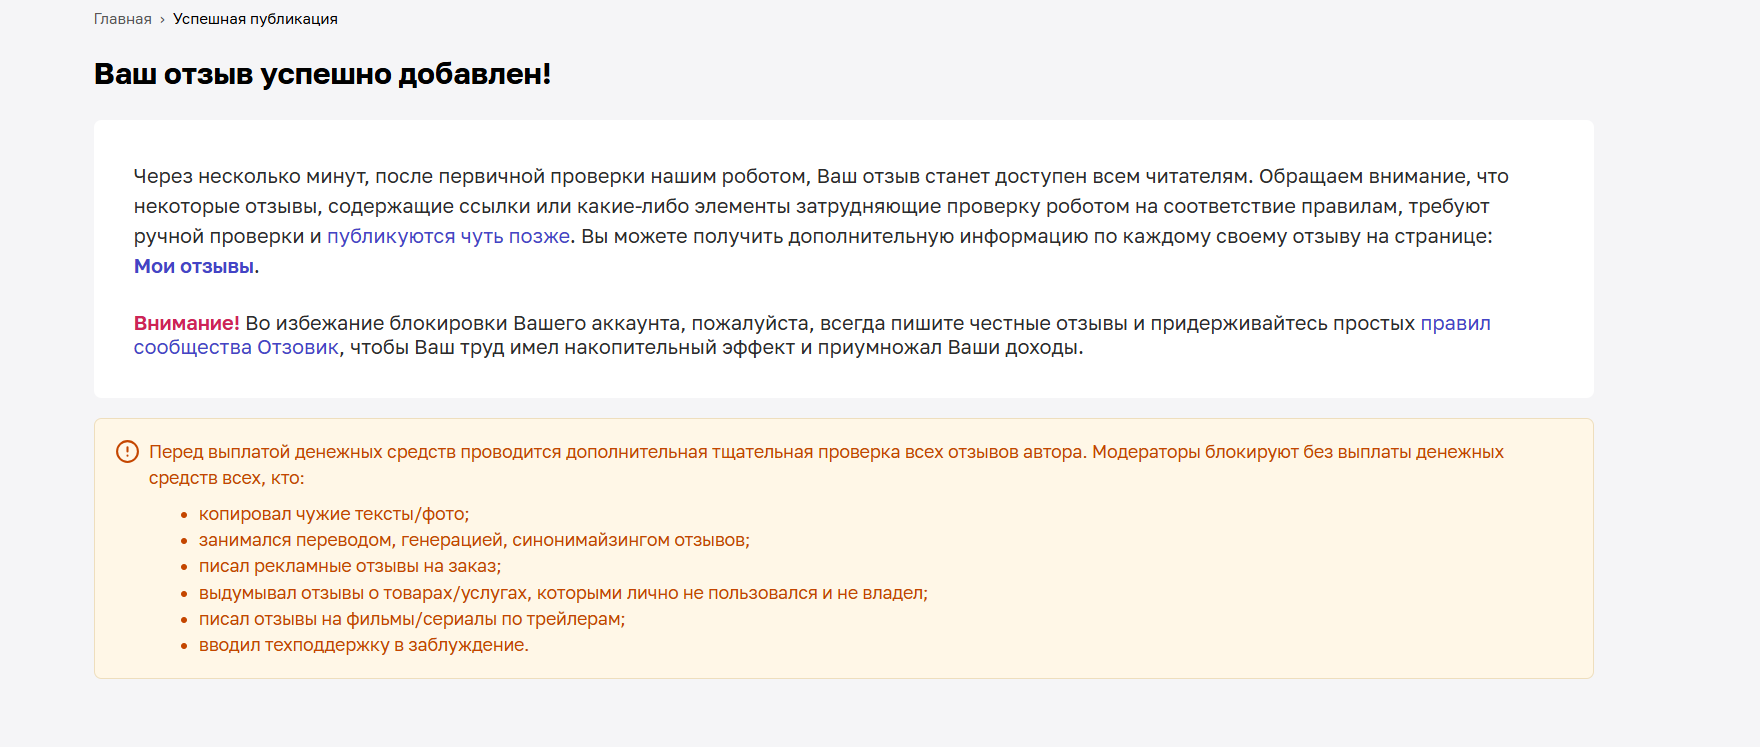Click the Ваш отзыв успешно добавлен! heading
The image size is (1760, 747).
point(322,74)
